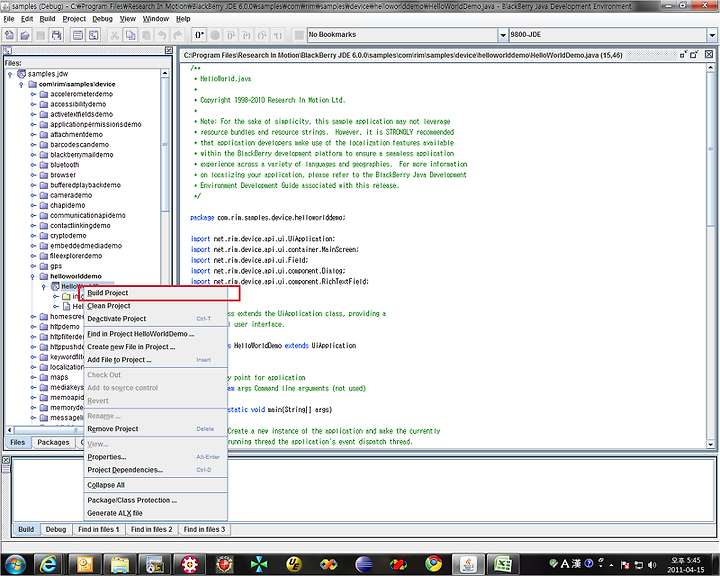Open the File menu
720x576 pixels.
pos(9,19)
